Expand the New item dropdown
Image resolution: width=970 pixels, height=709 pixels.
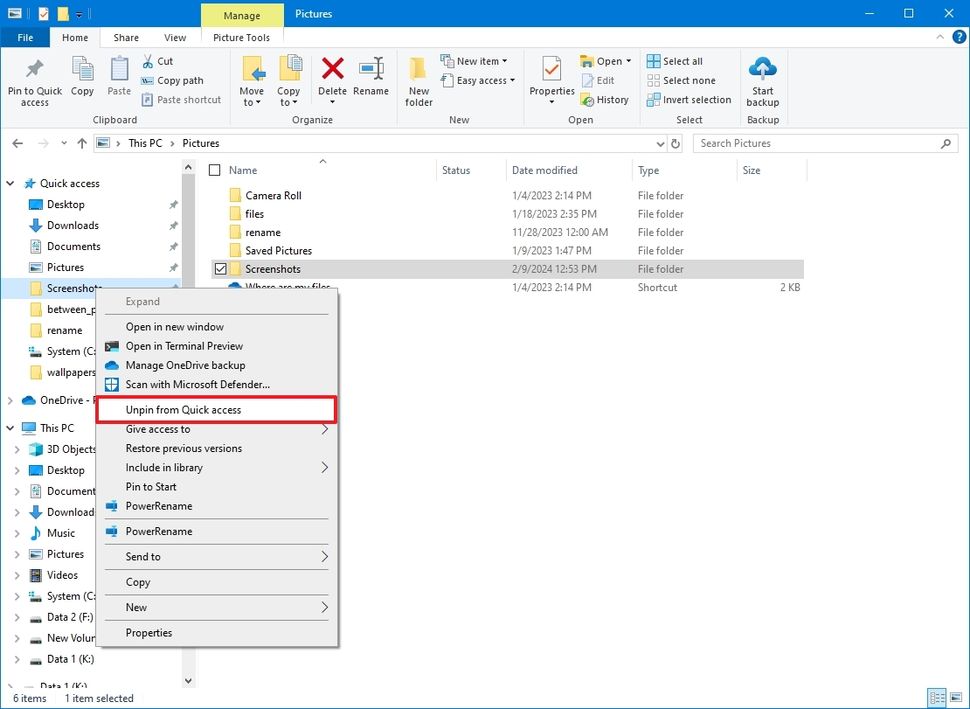(x=478, y=60)
